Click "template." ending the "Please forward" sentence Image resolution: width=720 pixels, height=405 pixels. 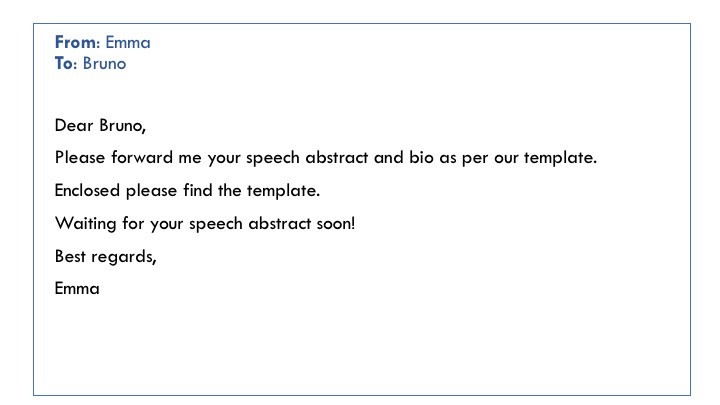point(561,158)
